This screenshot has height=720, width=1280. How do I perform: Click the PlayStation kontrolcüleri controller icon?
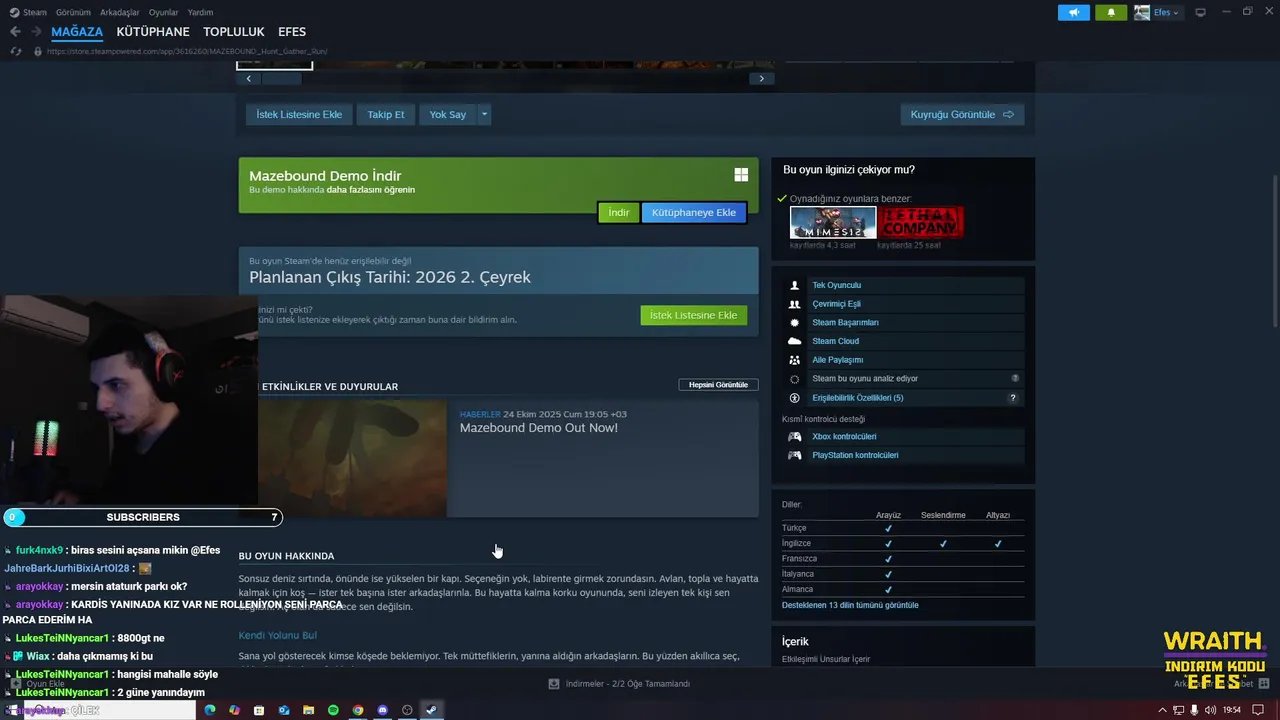[794, 455]
